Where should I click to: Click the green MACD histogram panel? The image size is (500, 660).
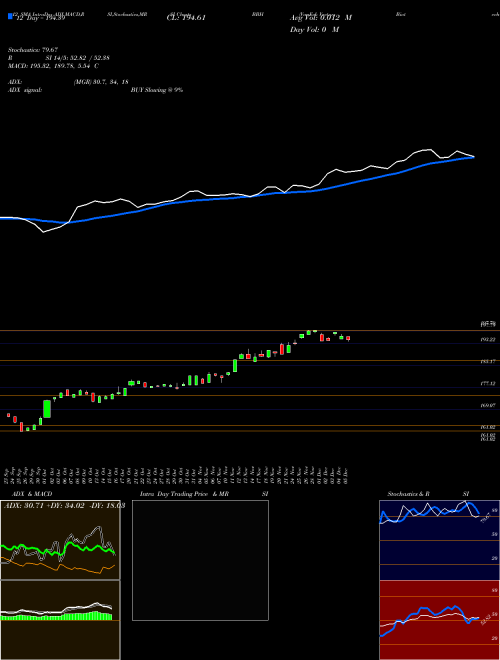60,620
